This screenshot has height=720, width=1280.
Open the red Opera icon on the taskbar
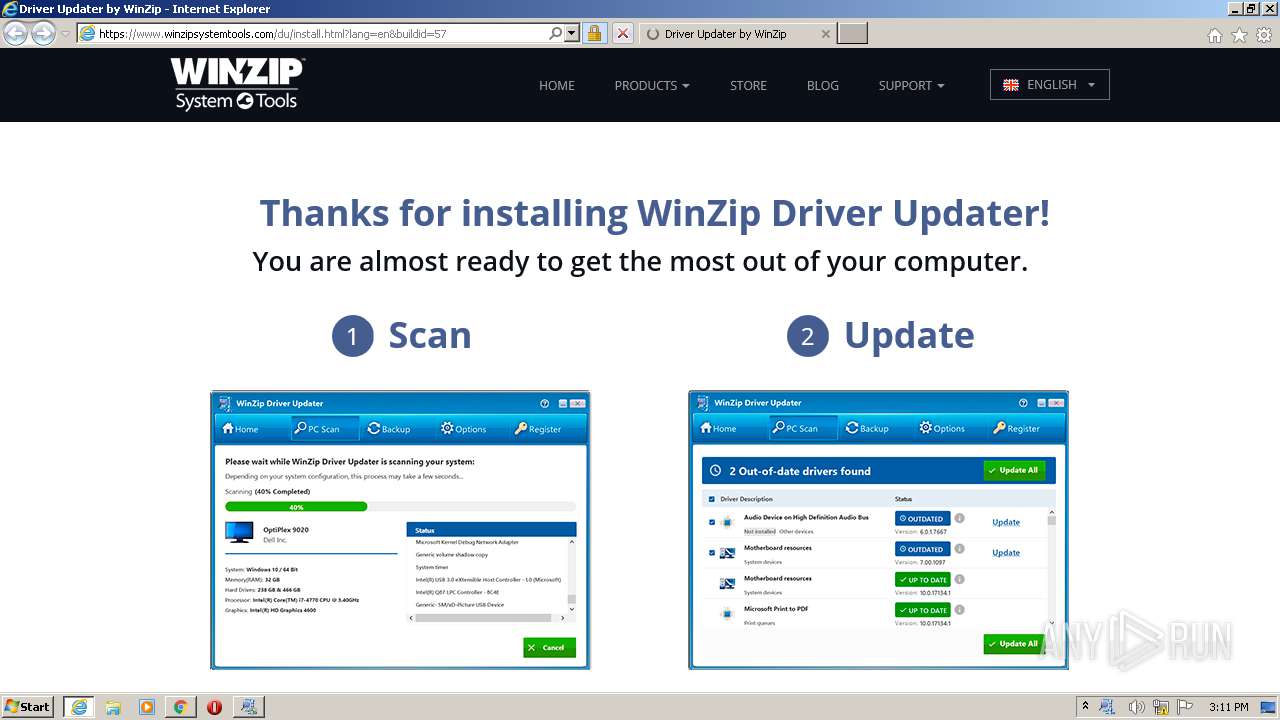pyautogui.click(x=214, y=707)
